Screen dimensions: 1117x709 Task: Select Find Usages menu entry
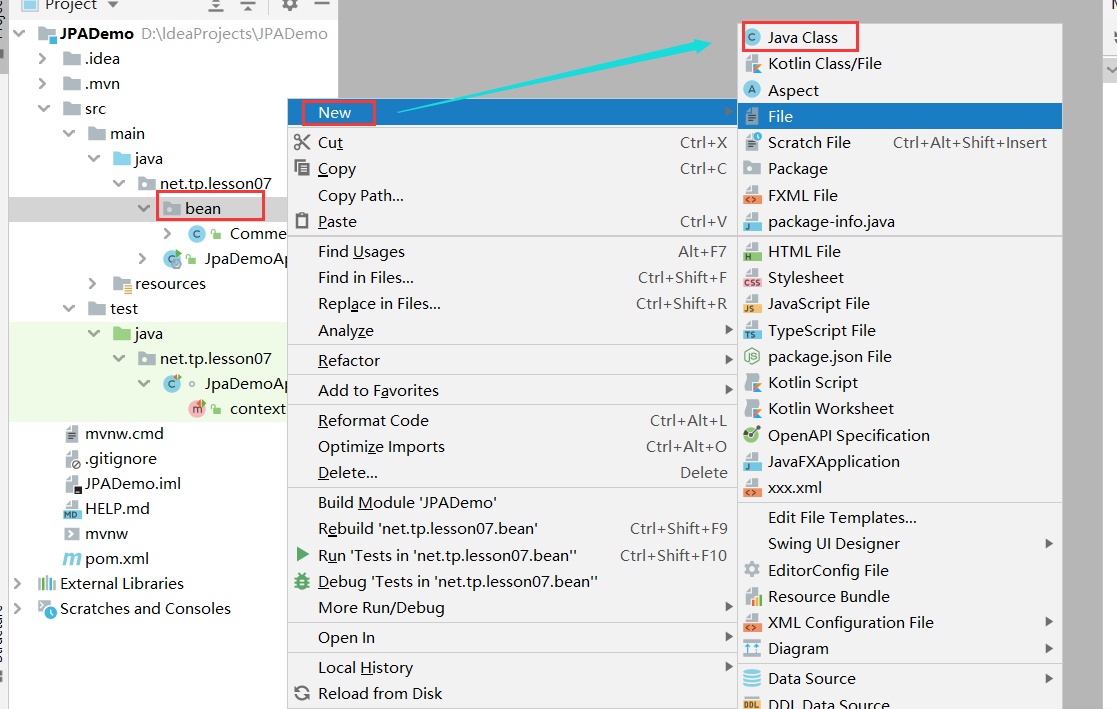(x=511, y=252)
